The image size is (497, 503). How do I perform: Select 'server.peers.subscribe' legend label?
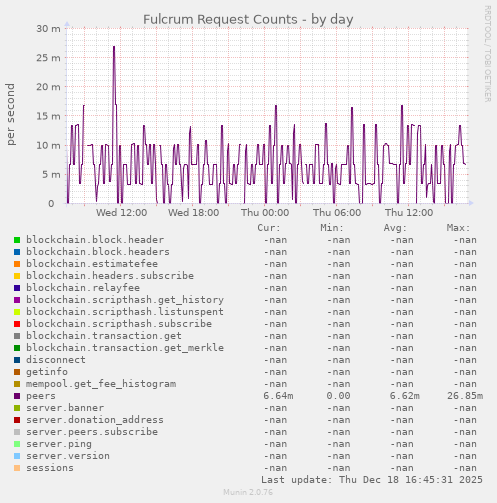[x=92, y=432]
